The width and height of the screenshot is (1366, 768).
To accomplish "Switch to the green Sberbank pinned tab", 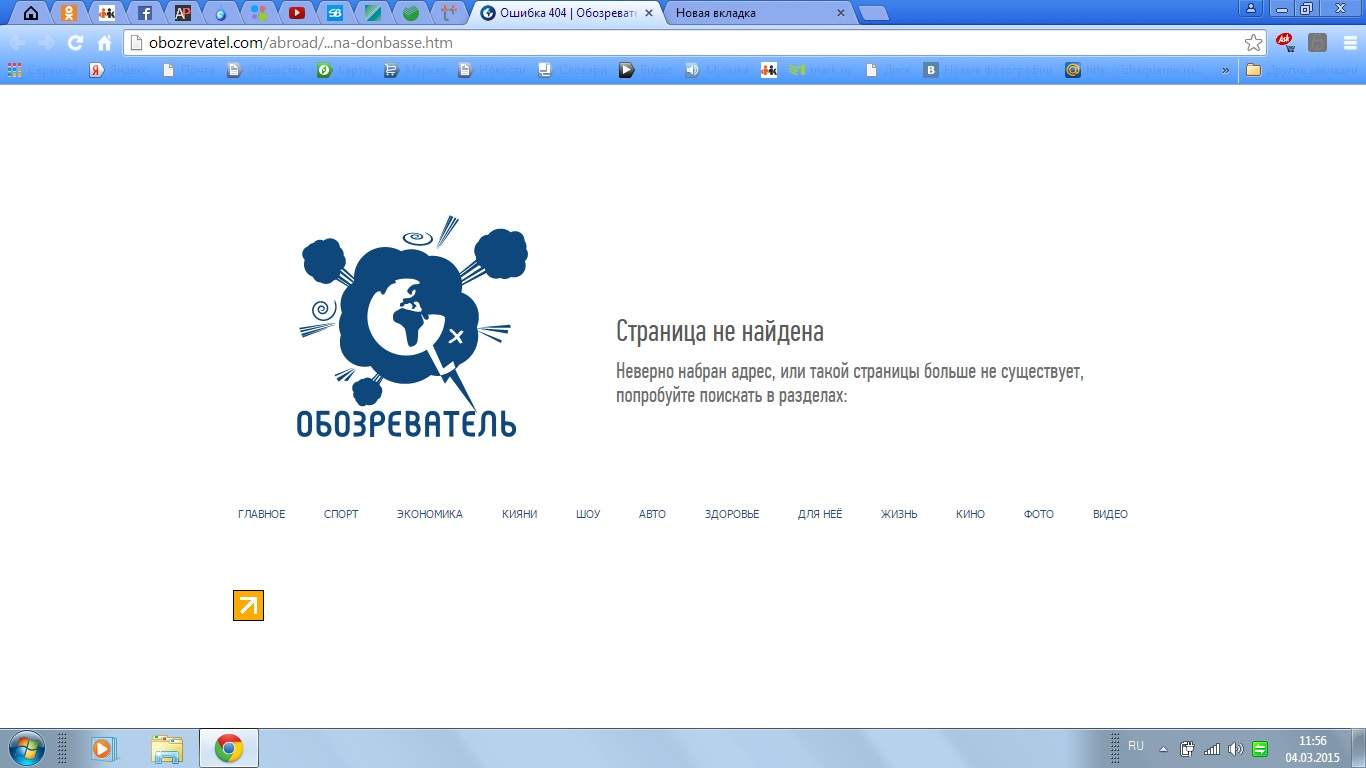I will point(411,13).
